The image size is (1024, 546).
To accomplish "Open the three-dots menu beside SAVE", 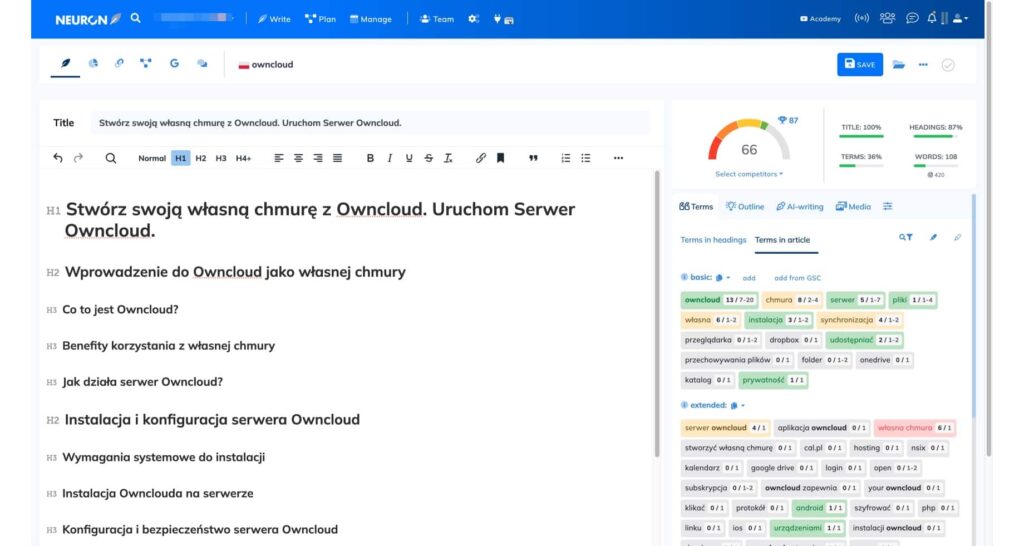I will pyautogui.click(x=923, y=64).
